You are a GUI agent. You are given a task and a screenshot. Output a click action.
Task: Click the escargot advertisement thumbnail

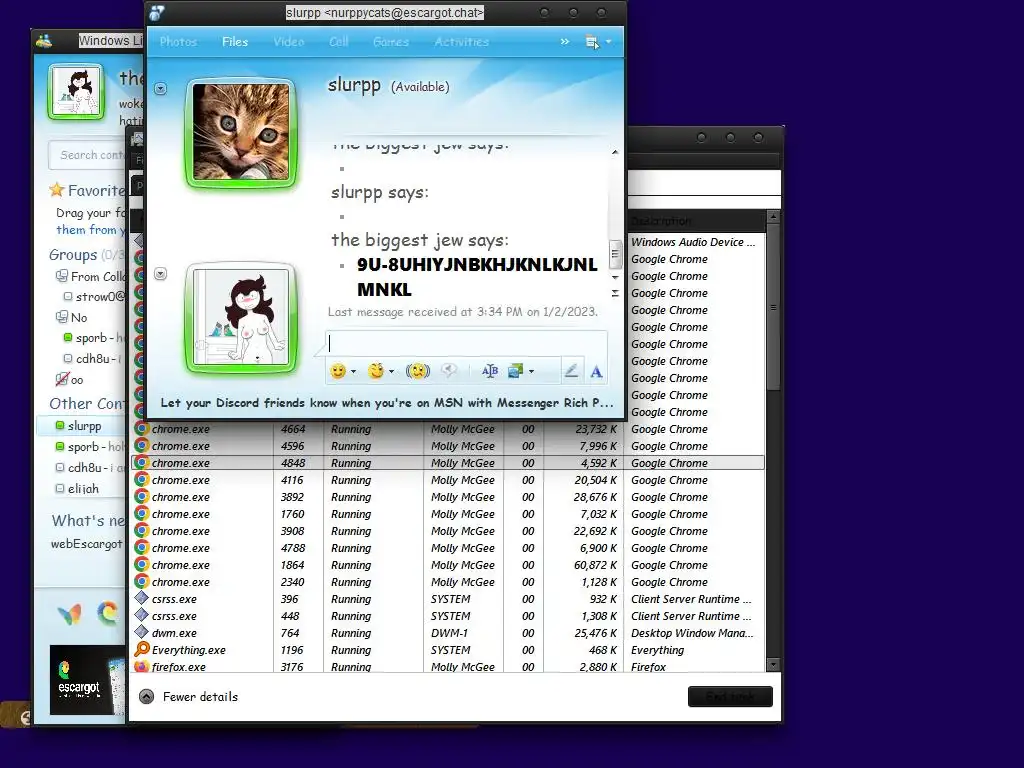88,680
